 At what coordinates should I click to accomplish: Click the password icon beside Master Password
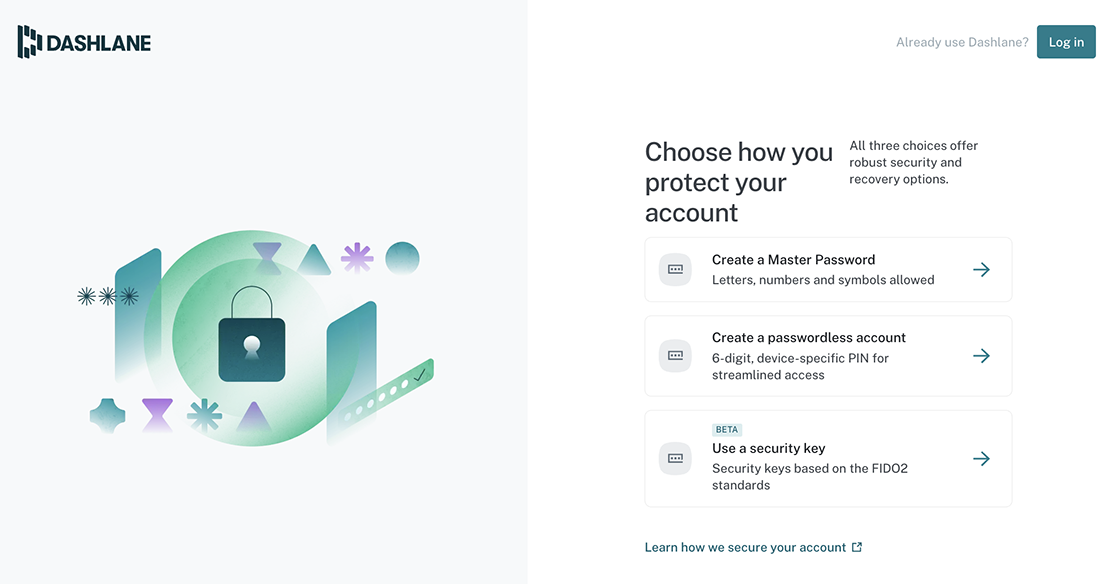[675, 270]
